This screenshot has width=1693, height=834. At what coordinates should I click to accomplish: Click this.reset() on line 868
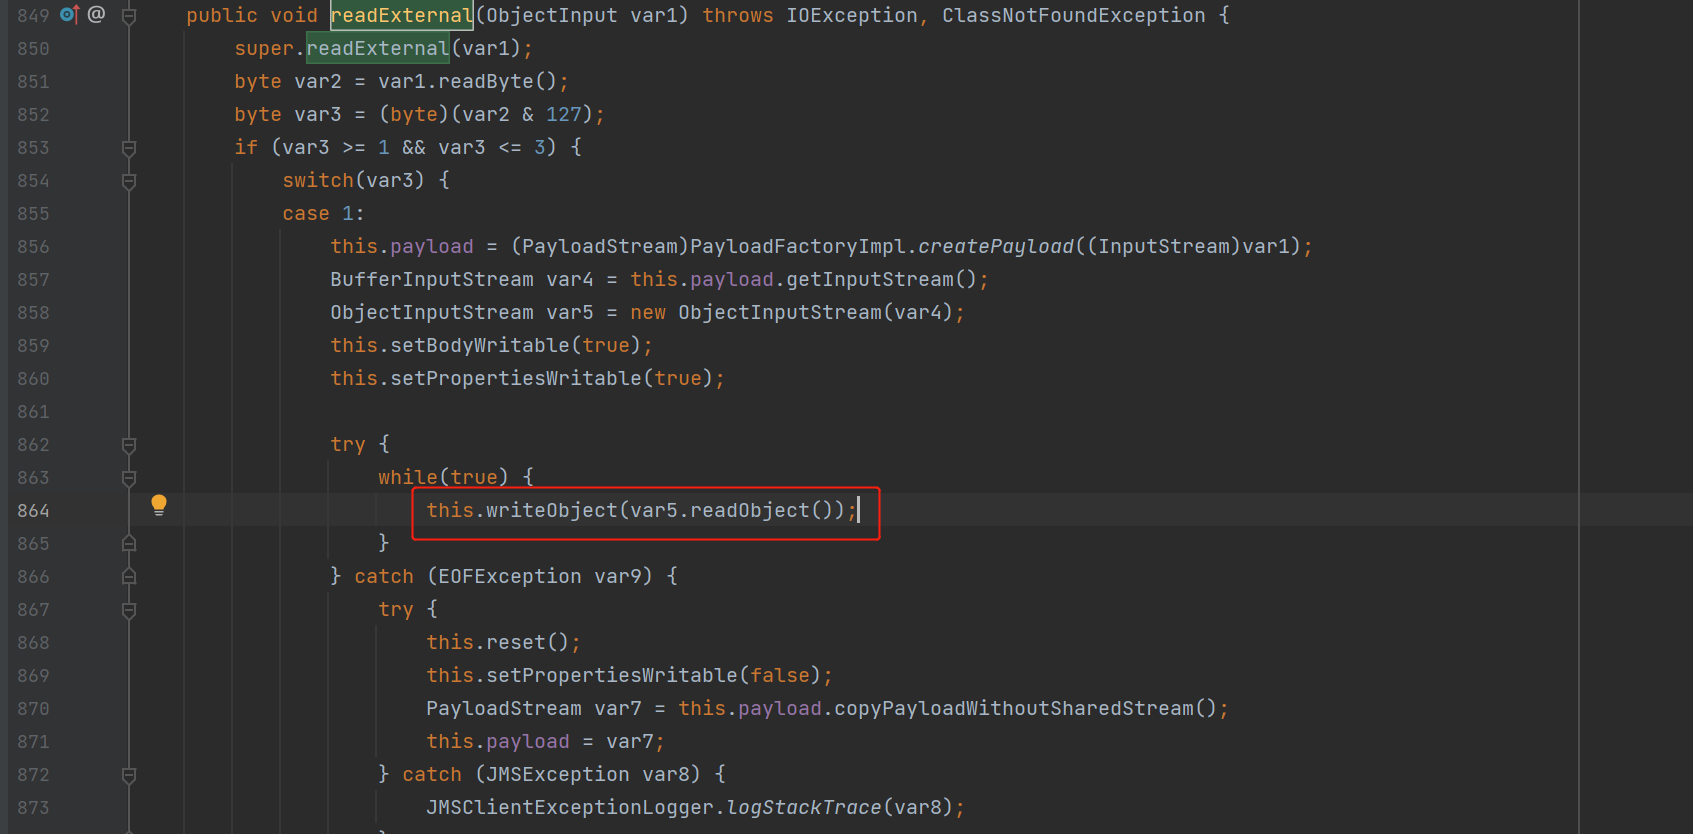pyautogui.click(x=498, y=643)
